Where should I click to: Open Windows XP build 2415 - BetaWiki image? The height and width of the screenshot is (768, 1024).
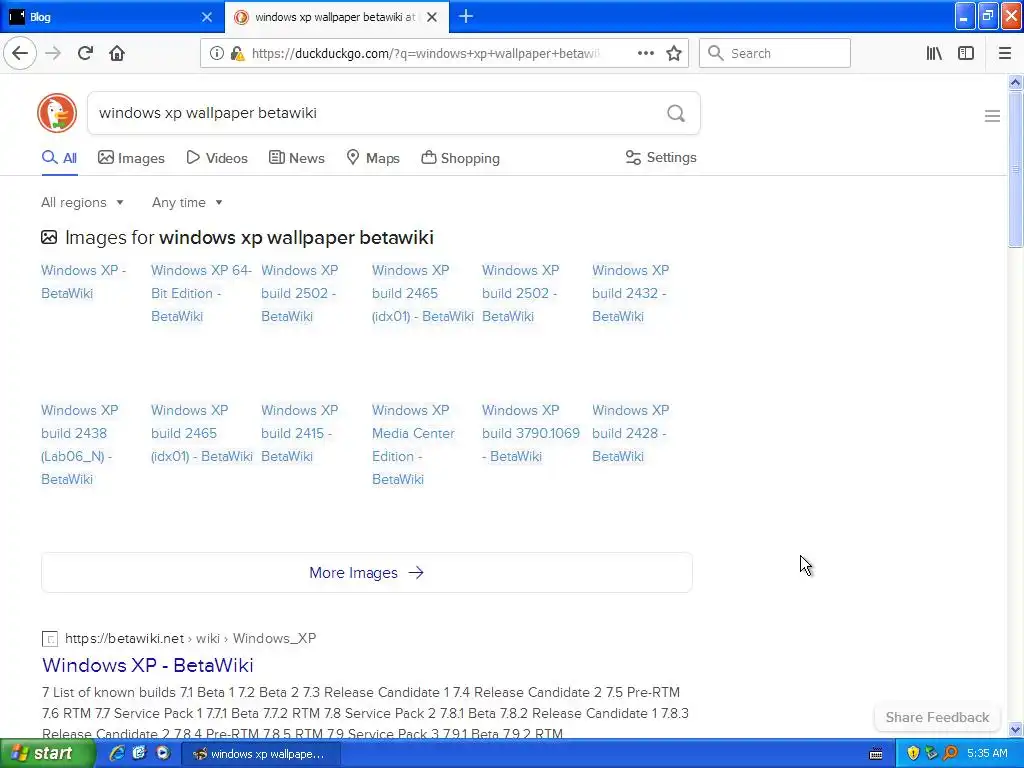click(300, 433)
